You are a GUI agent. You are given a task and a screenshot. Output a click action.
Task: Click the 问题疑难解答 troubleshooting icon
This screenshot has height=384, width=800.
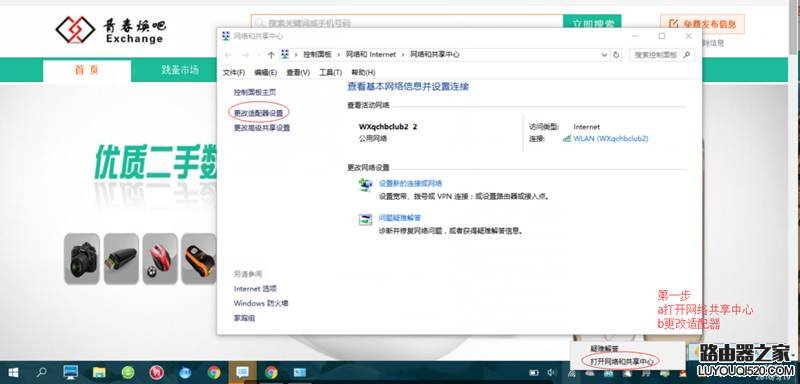click(365, 219)
